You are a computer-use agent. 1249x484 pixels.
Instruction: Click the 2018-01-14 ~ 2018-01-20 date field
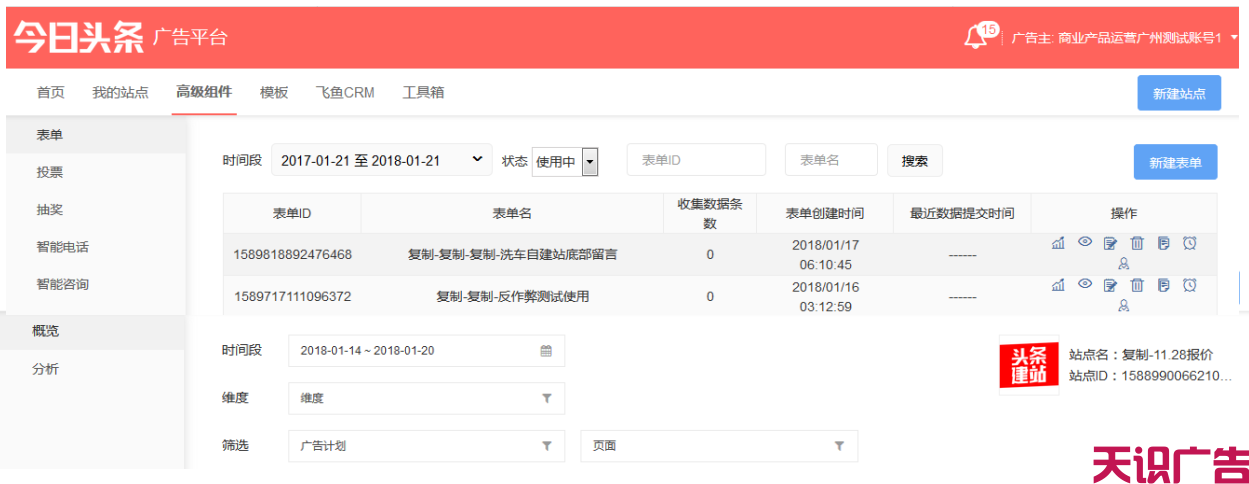tap(426, 351)
